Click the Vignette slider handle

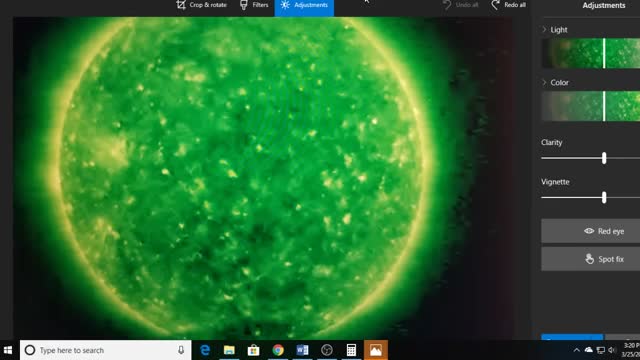coord(604,198)
